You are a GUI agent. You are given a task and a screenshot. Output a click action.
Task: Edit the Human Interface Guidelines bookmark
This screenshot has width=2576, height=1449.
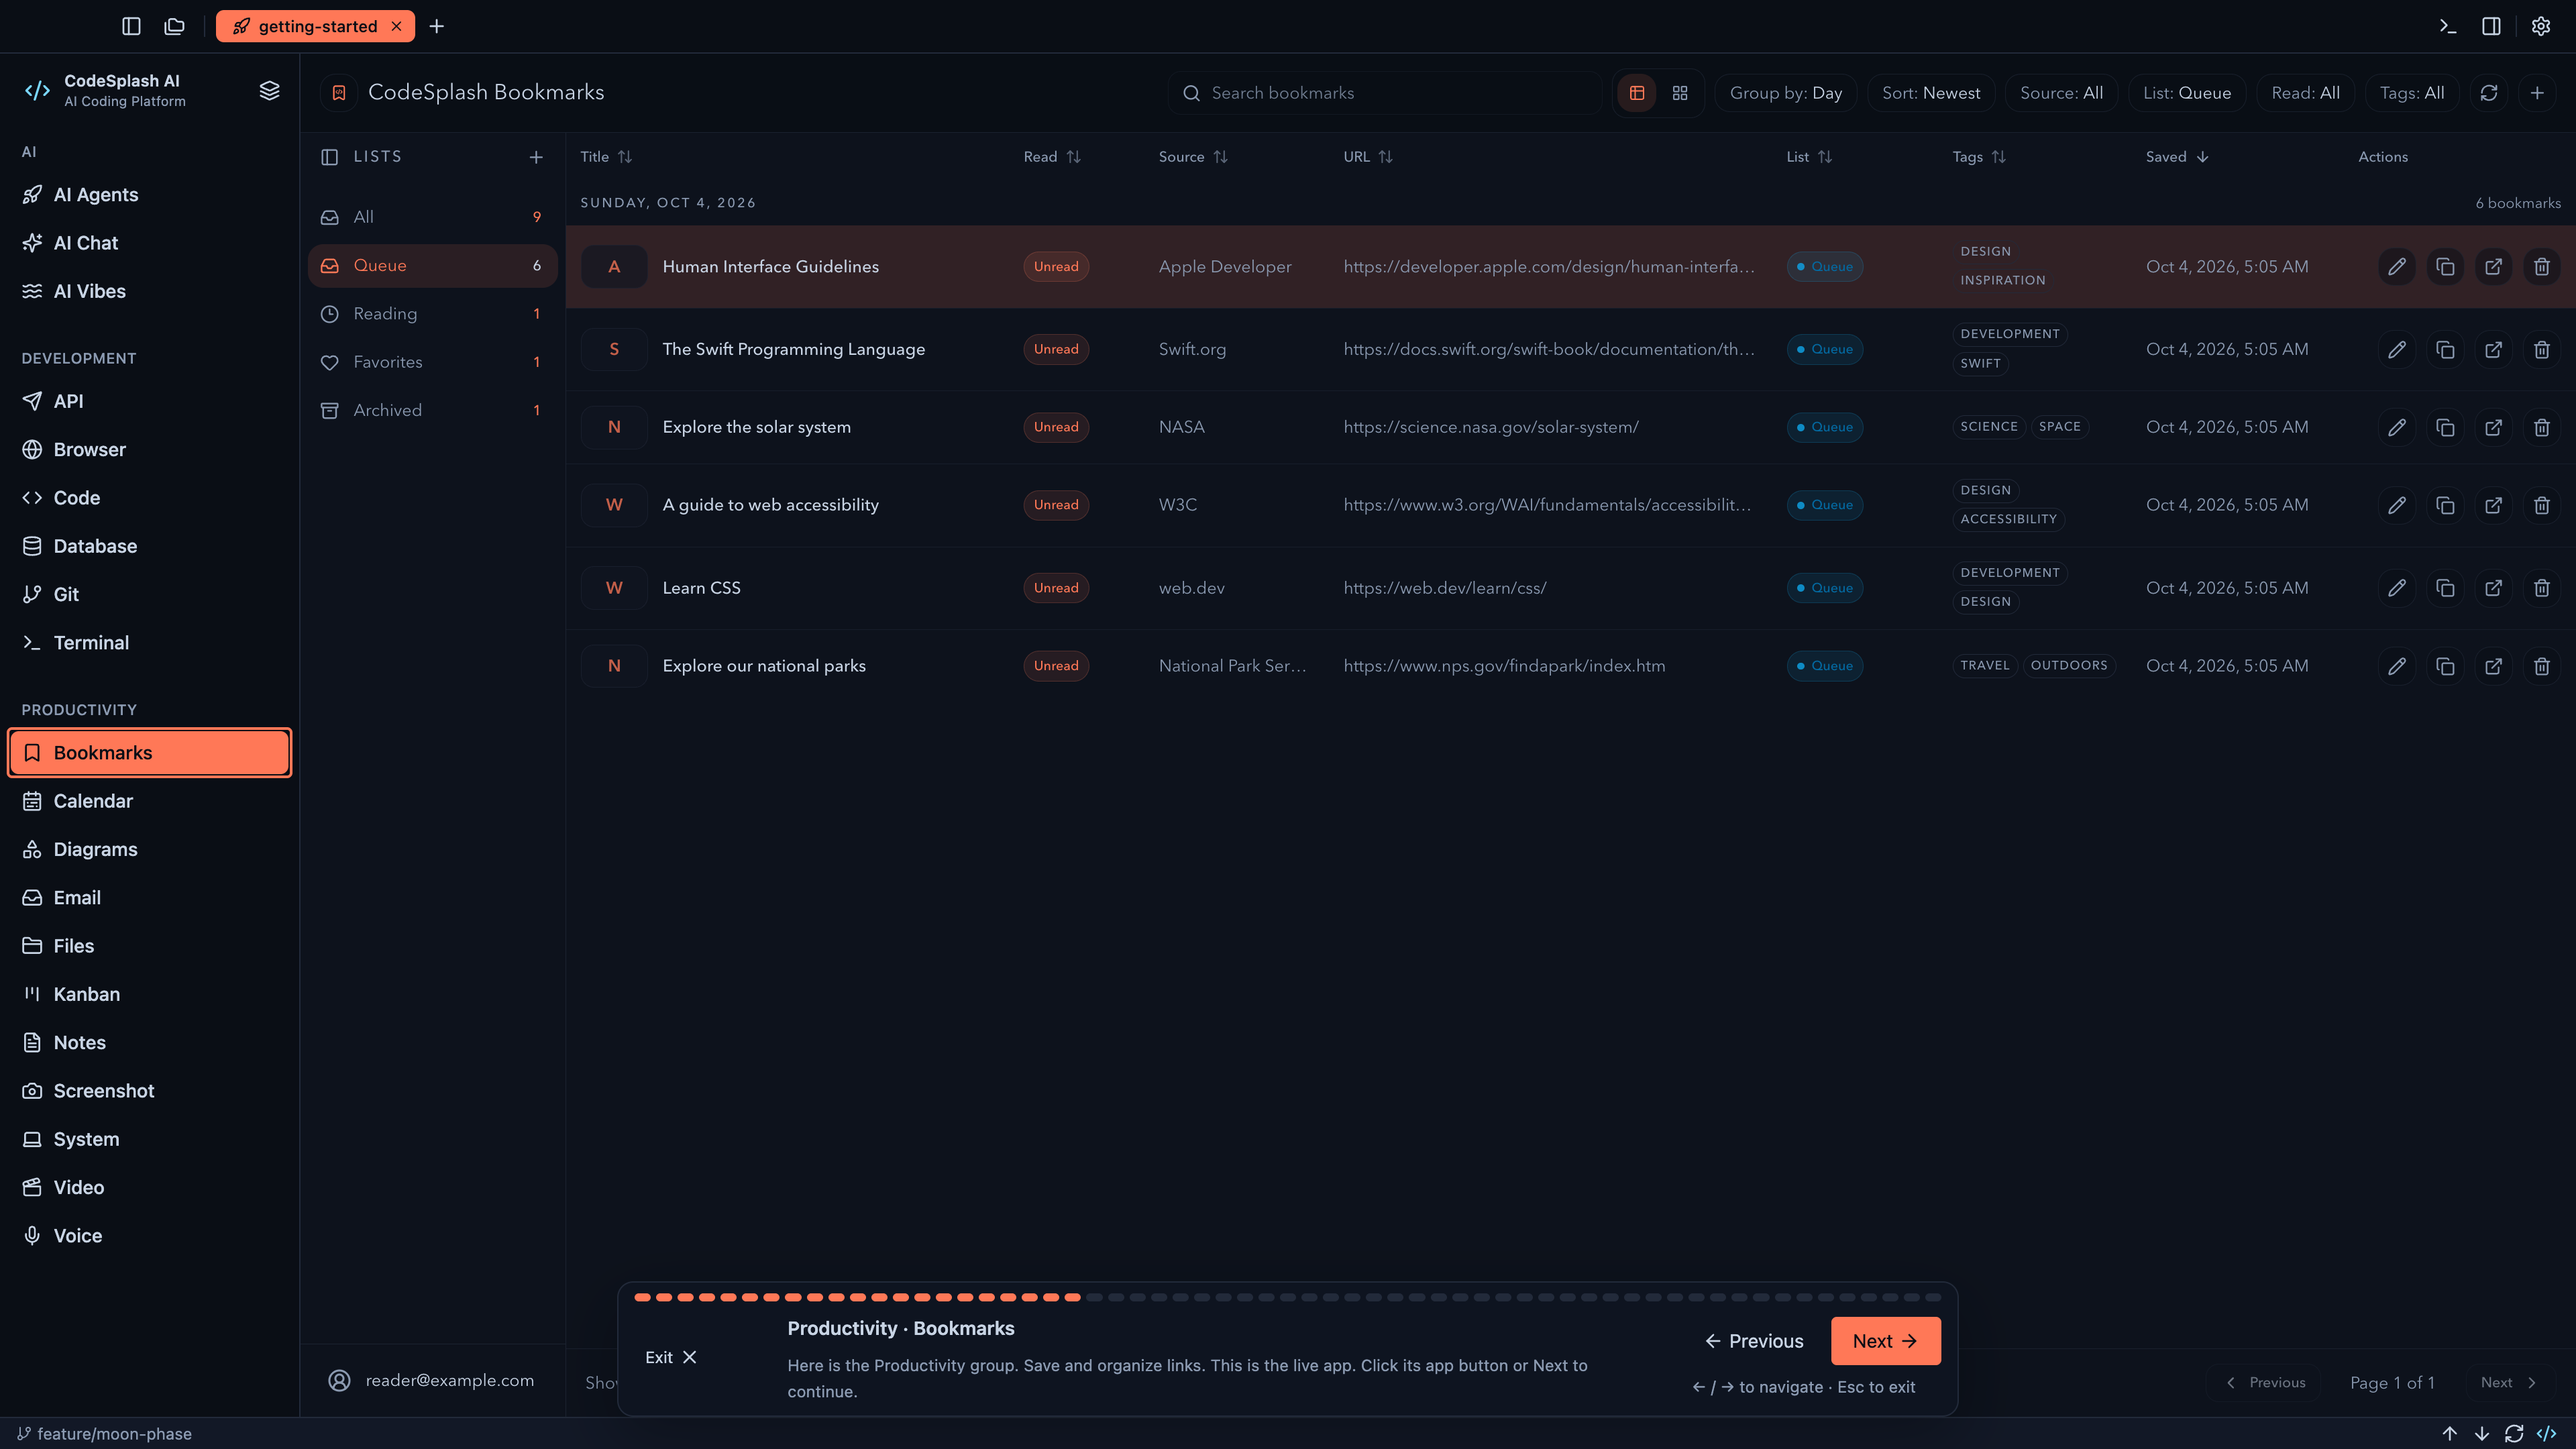pos(2397,267)
